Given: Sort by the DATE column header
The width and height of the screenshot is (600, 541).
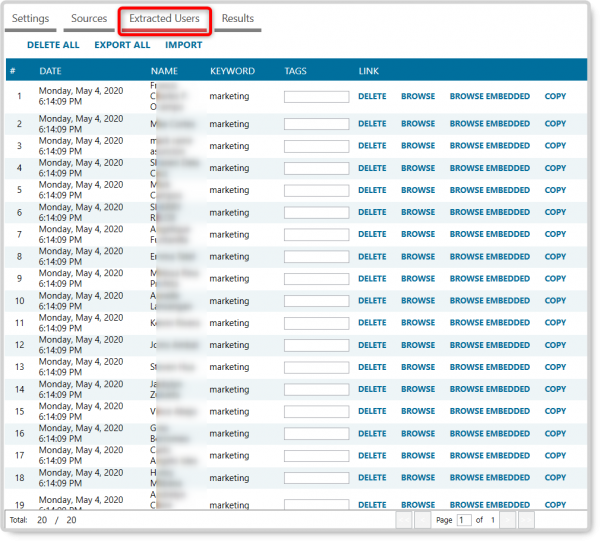Looking at the screenshot, I should click(50, 71).
